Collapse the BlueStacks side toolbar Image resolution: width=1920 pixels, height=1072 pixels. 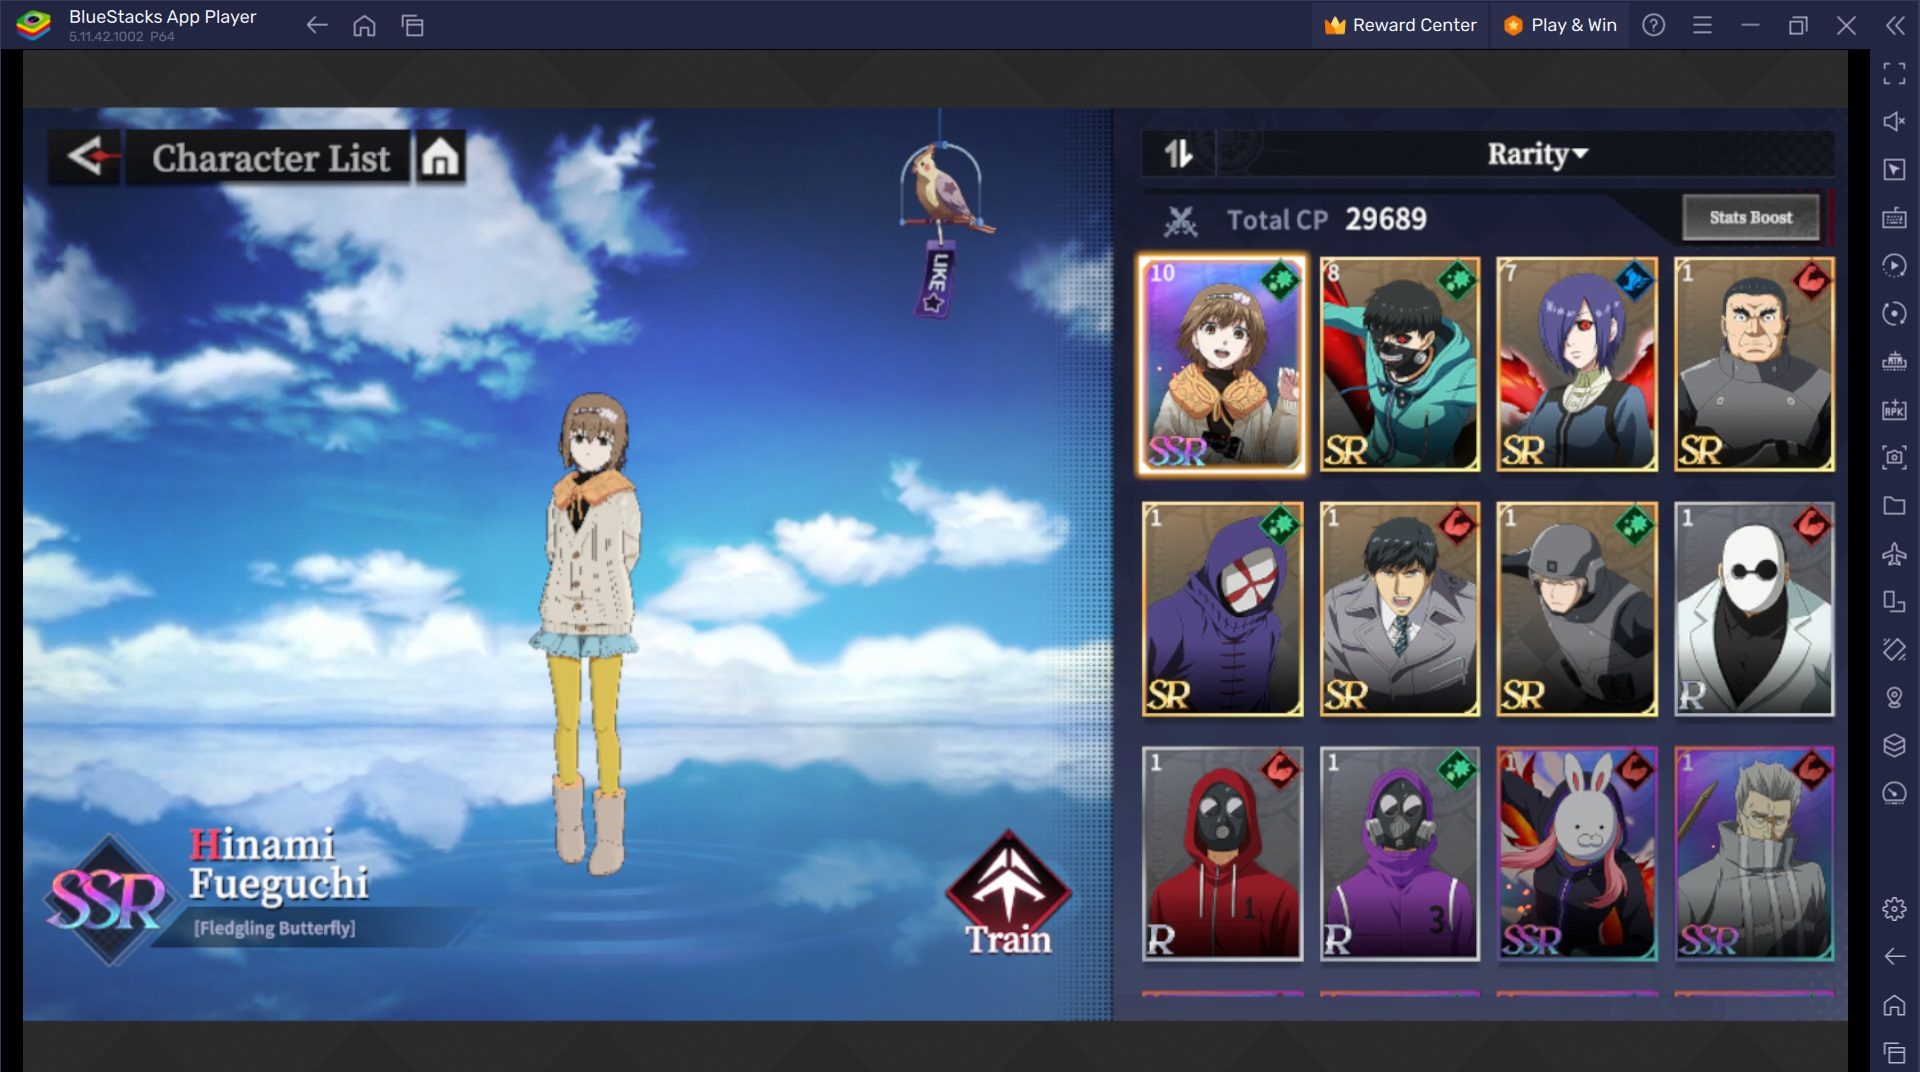point(1895,25)
